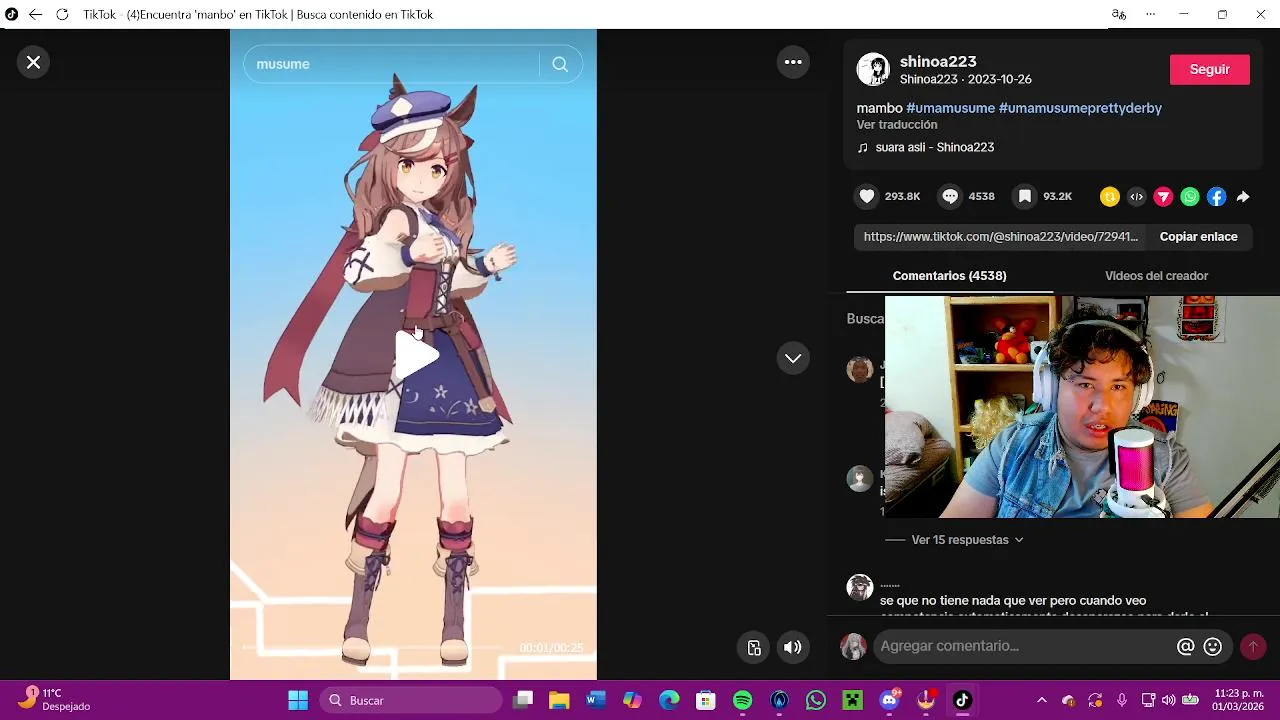Repost using the yellow repost icon
Image resolution: width=1280 pixels, height=720 pixels.
pyautogui.click(x=1109, y=197)
